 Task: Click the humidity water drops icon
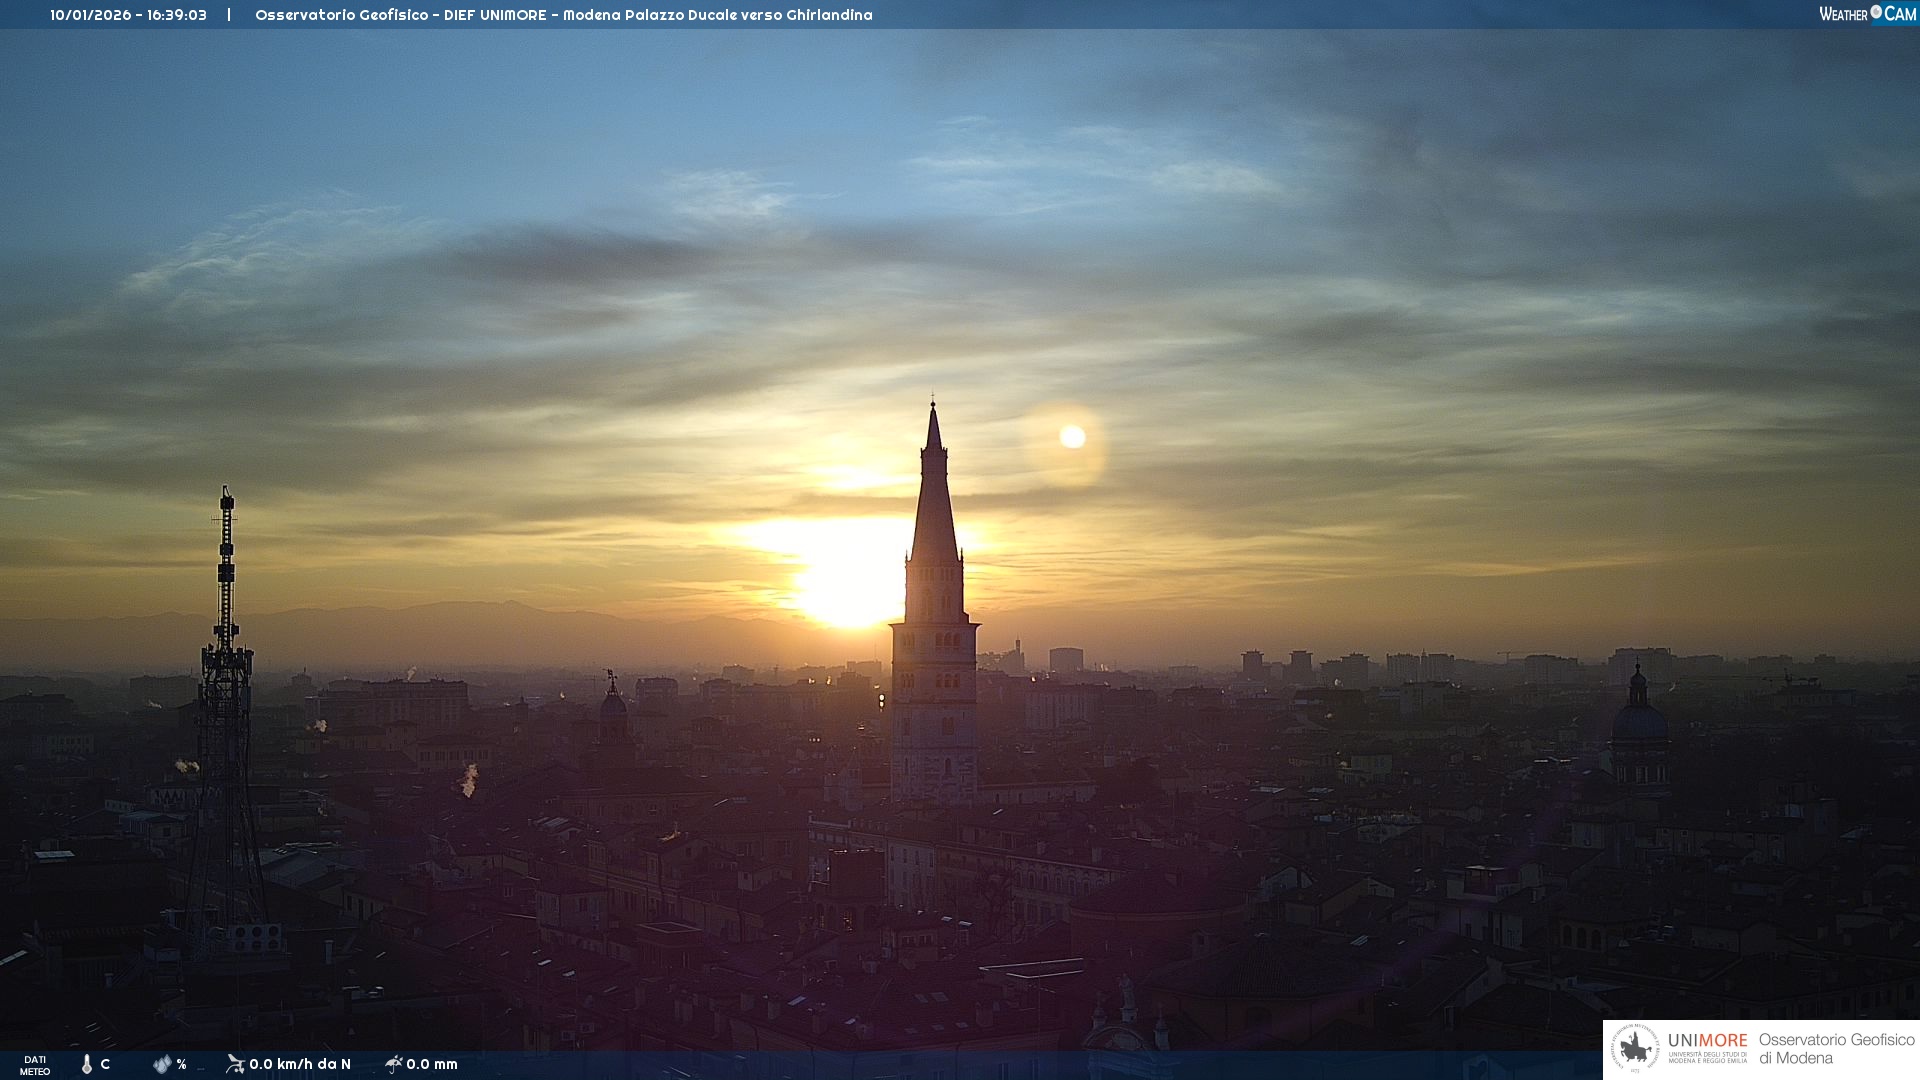(x=162, y=1064)
